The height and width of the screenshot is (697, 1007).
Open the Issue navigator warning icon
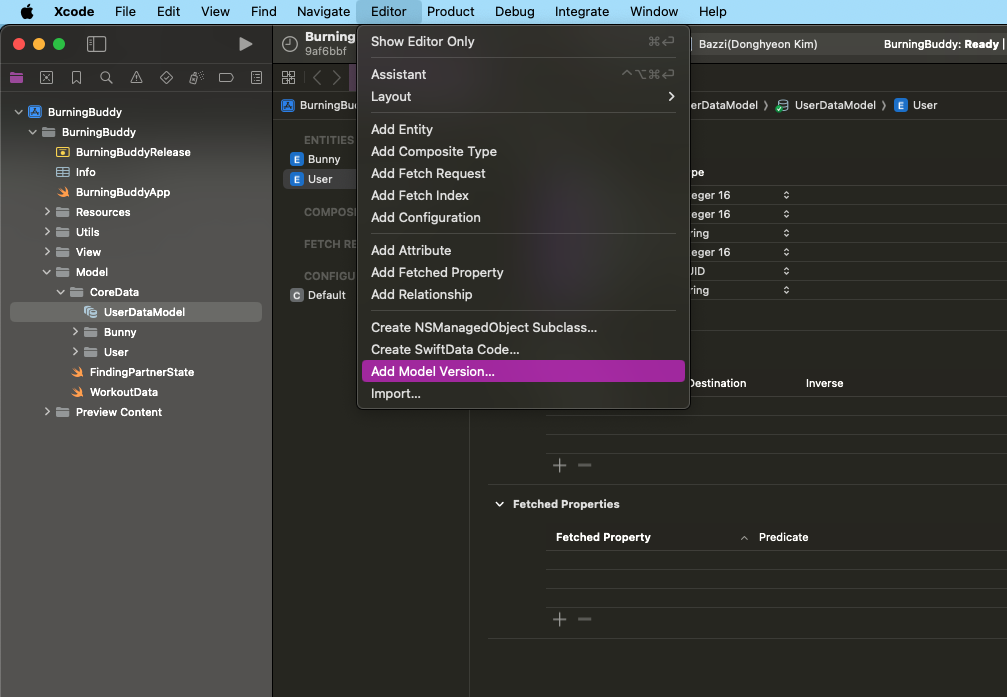[136, 78]
